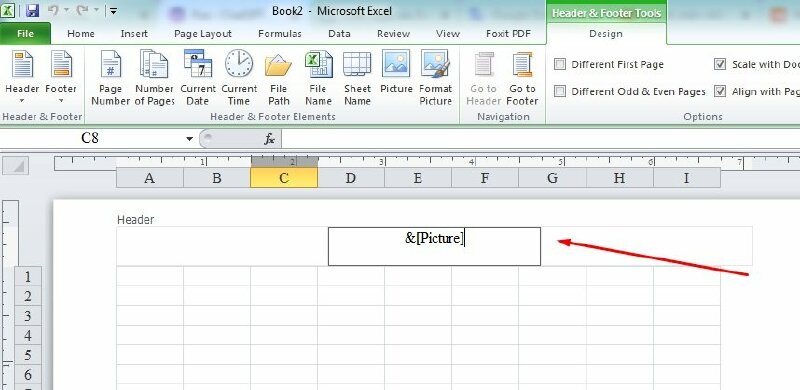Select row 3 header
The width and height of the screenshot is (800, 390).
(28, 315)
